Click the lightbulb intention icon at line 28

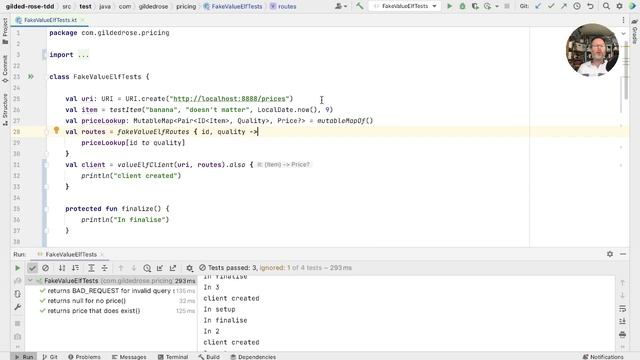pos(56,131)
